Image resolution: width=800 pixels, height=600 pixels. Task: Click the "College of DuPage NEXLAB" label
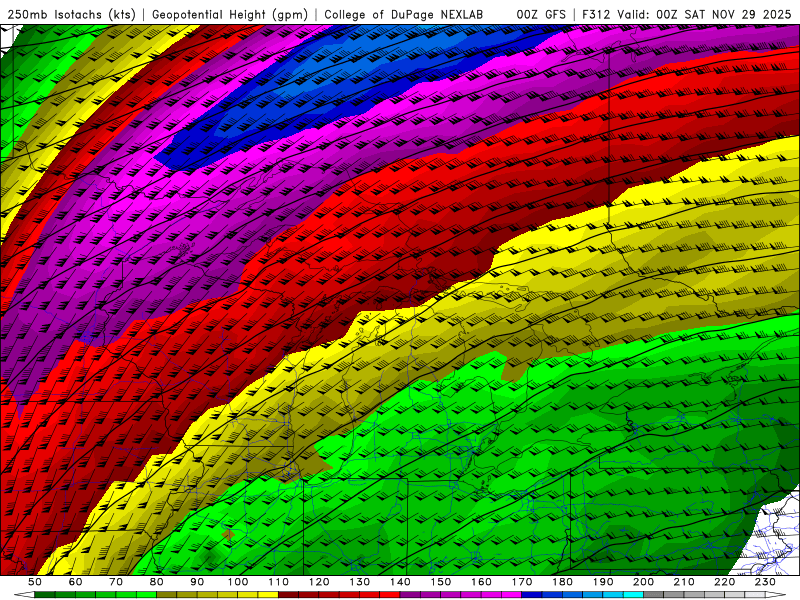click(x=403, y=15)
